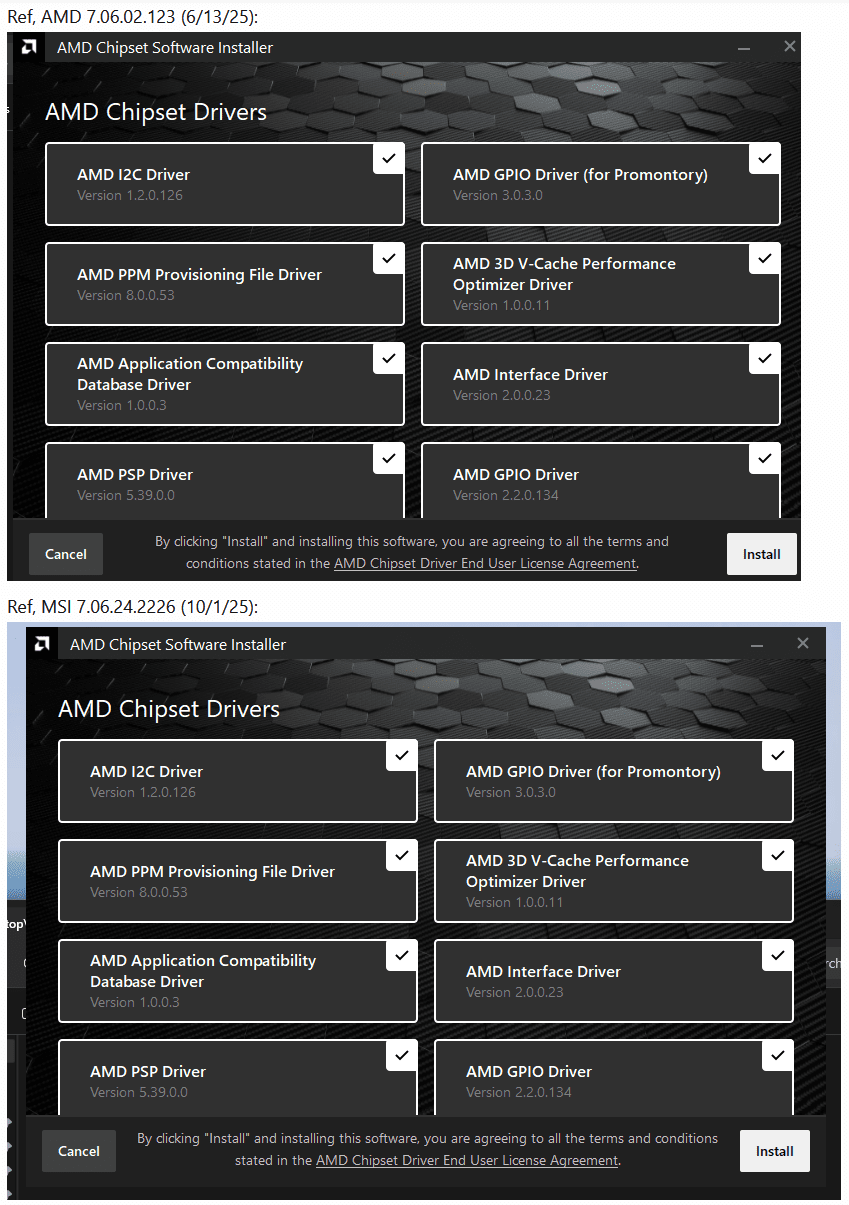Close the MSI 7.06.24.2226 installer window
849x1205 pixels.
pyautogui.click(x=803, y=644)
